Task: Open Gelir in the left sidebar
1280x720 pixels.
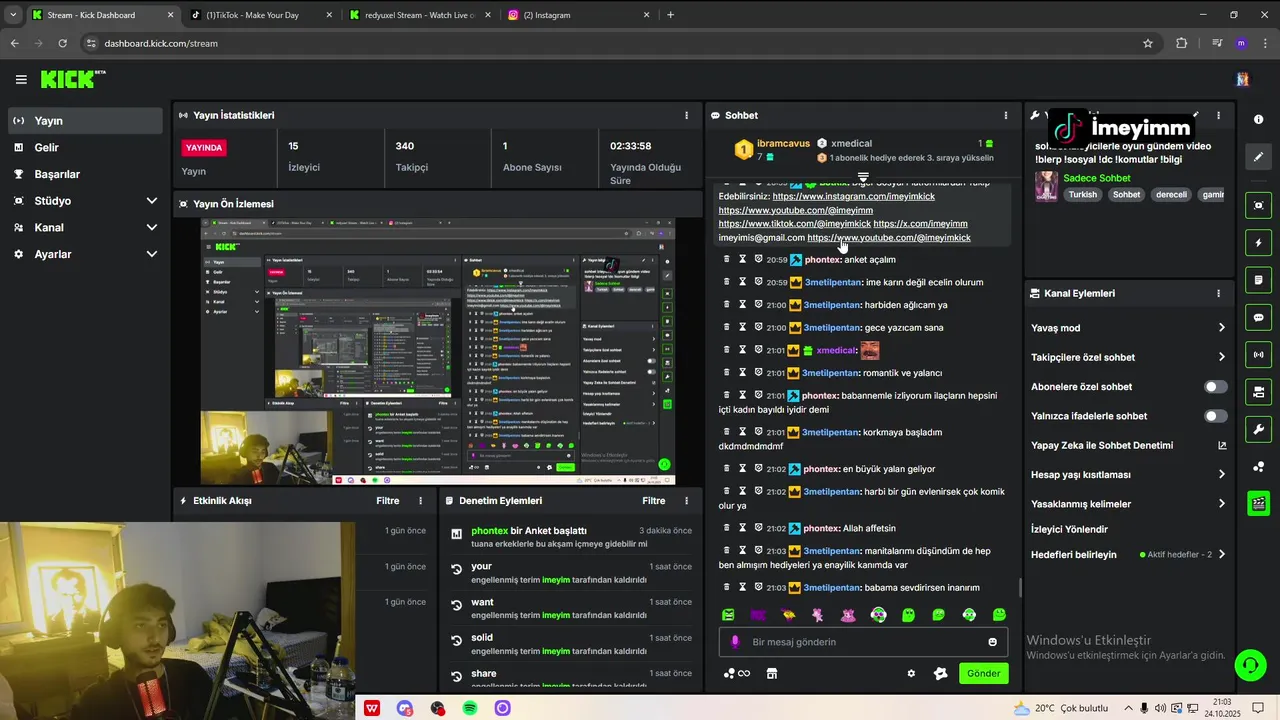Action: click(86, 148)
